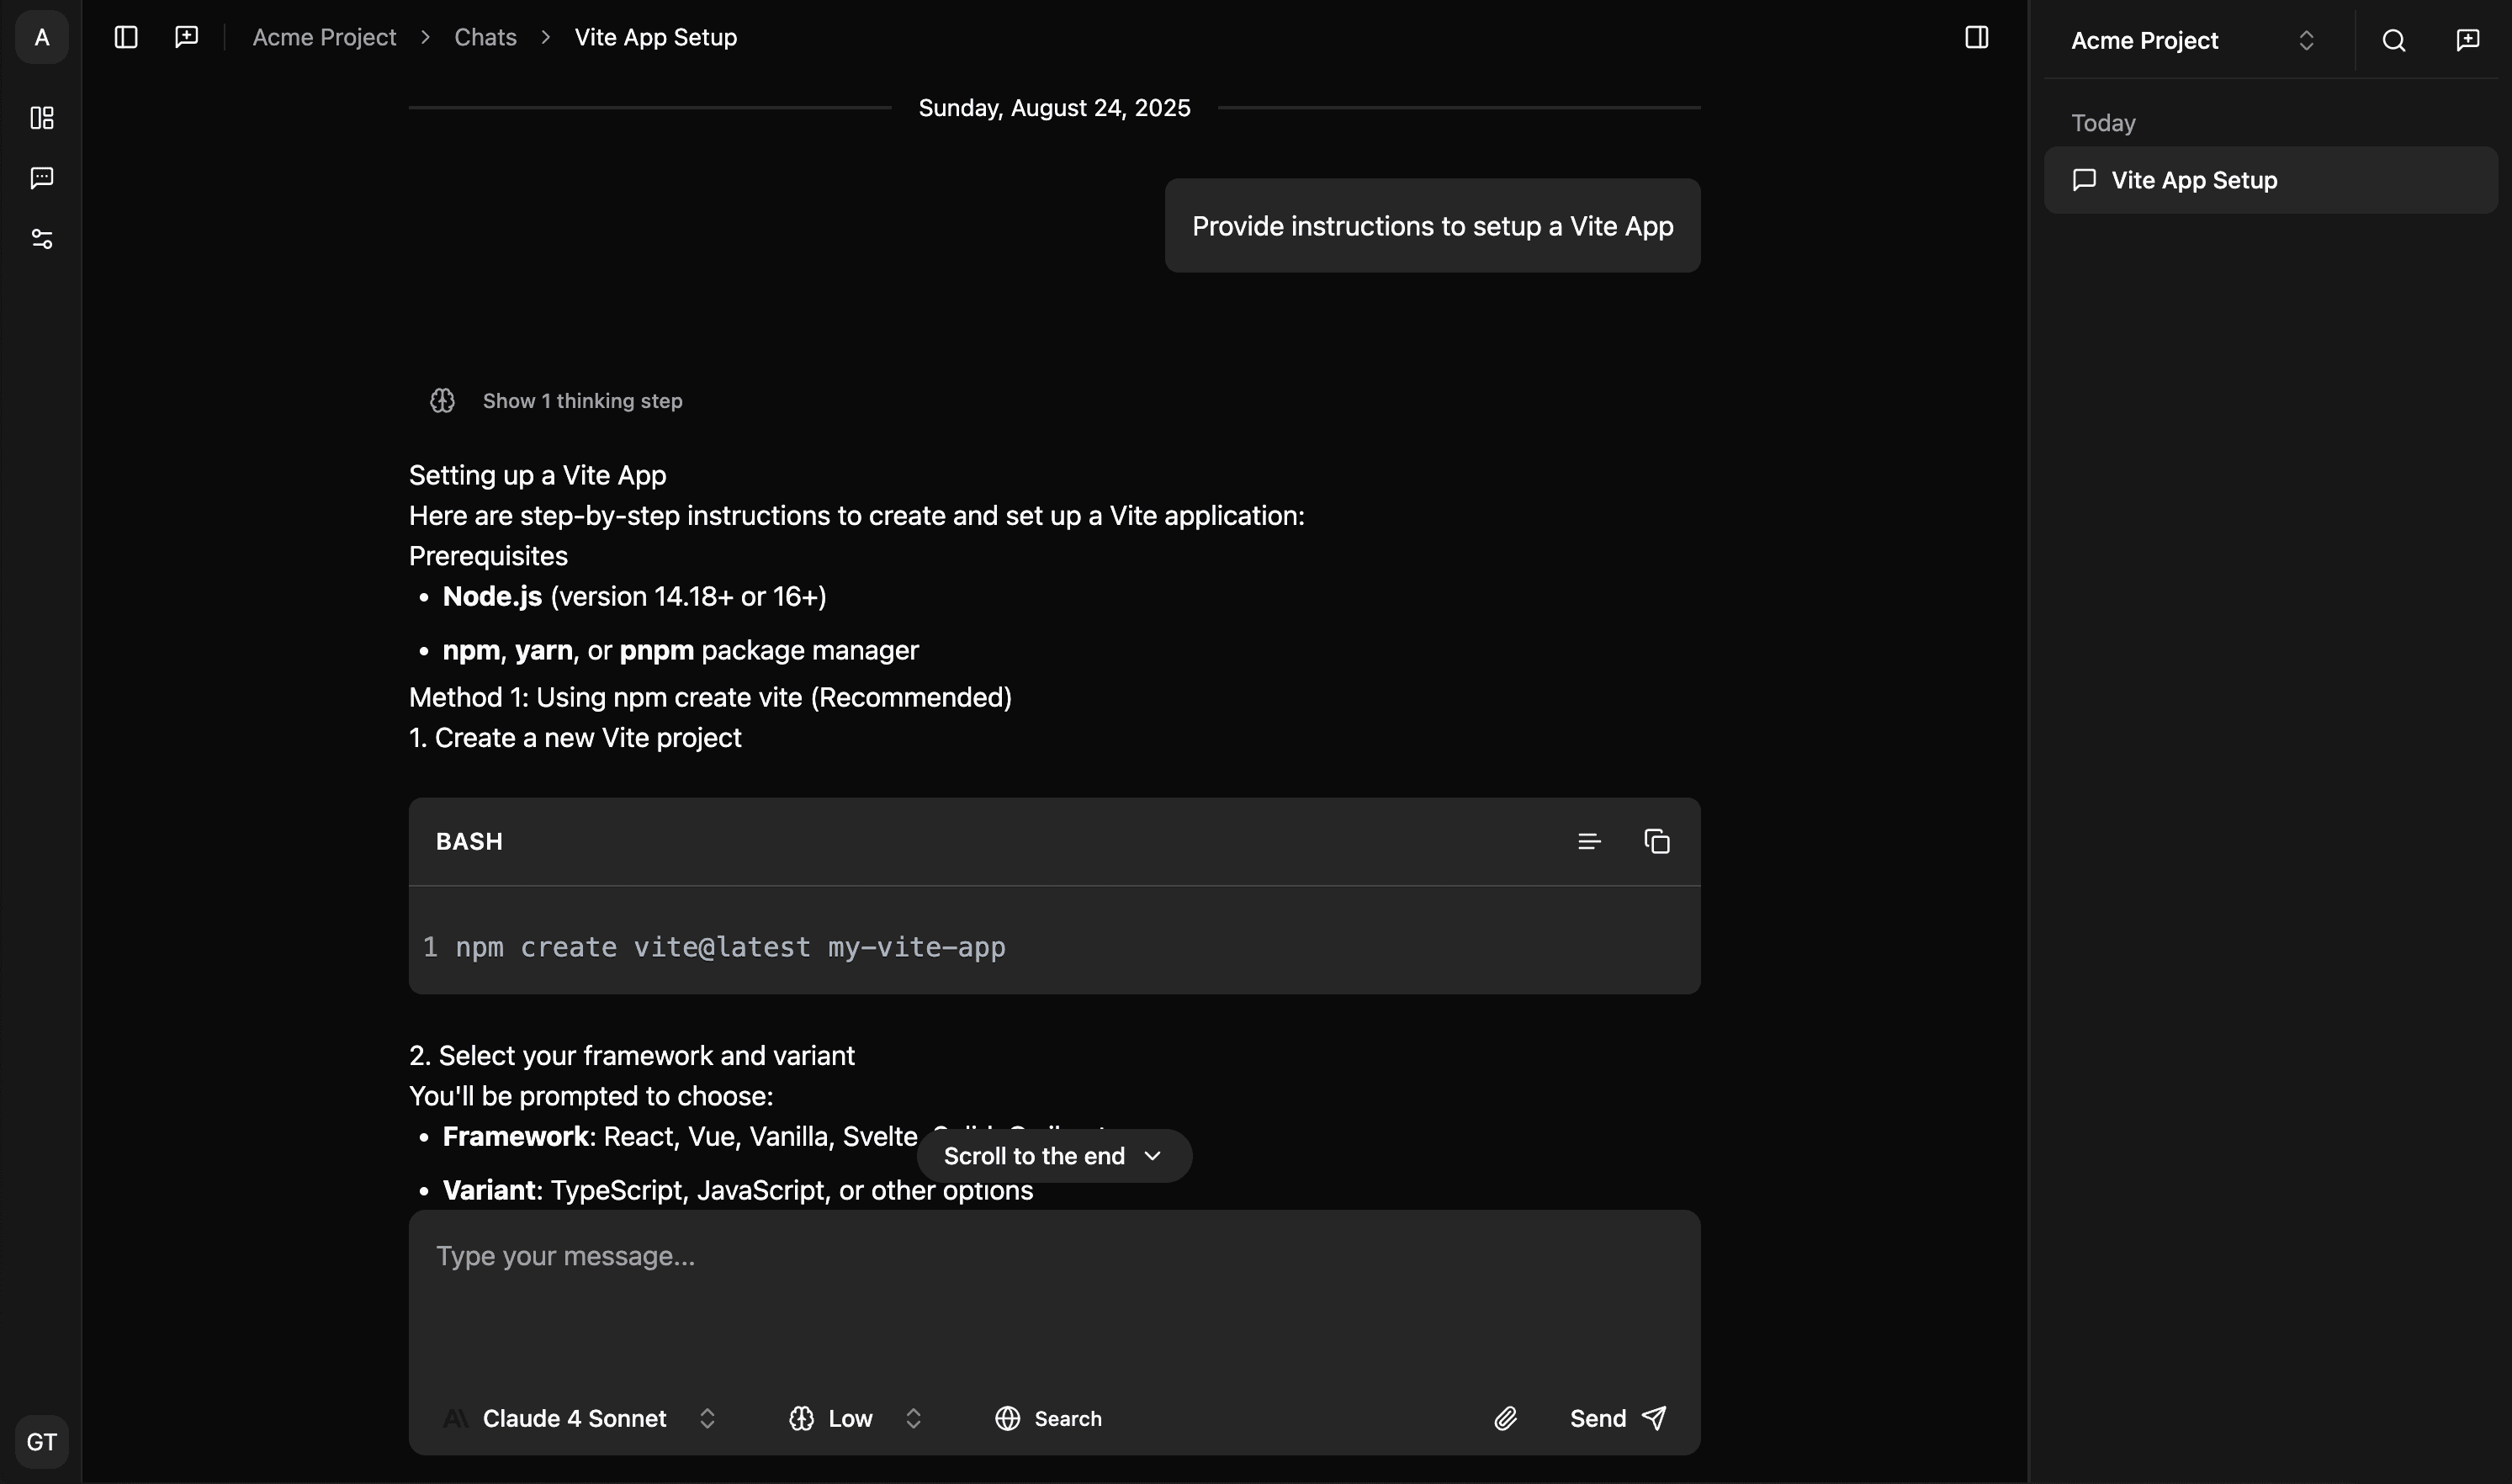Open settings sliders icon in left sidebar
This screenshot has height=1484, width=2512.
41,238
